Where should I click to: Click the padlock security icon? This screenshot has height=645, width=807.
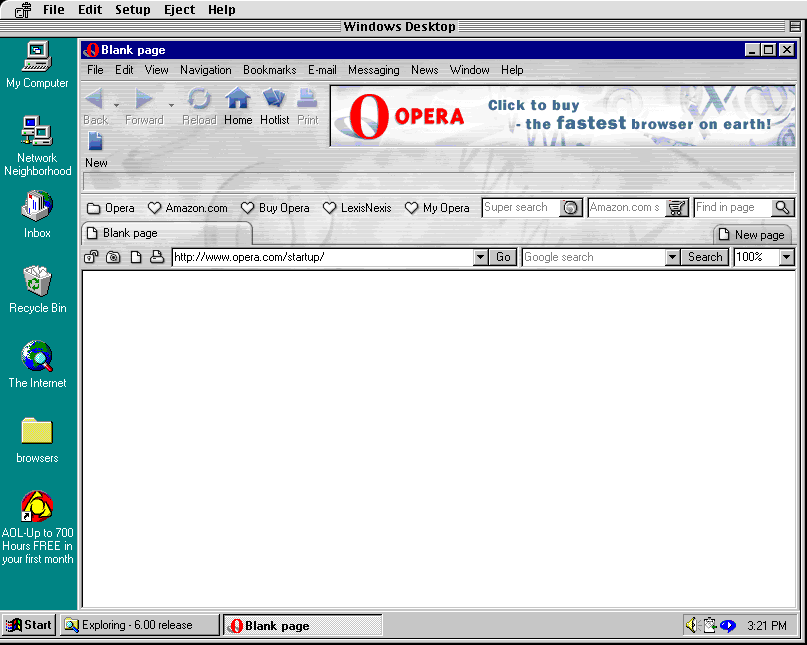point(91,257)
